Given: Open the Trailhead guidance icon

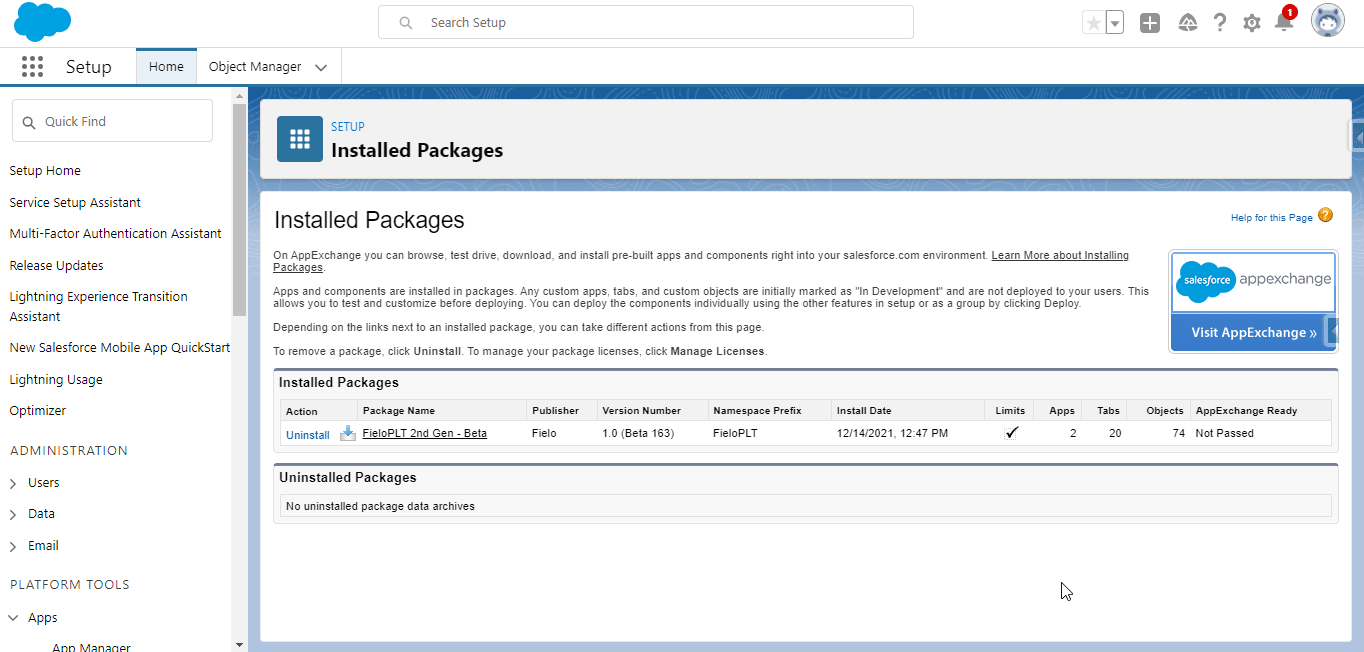Looking at the screenshot, I should pos(1188,23).
